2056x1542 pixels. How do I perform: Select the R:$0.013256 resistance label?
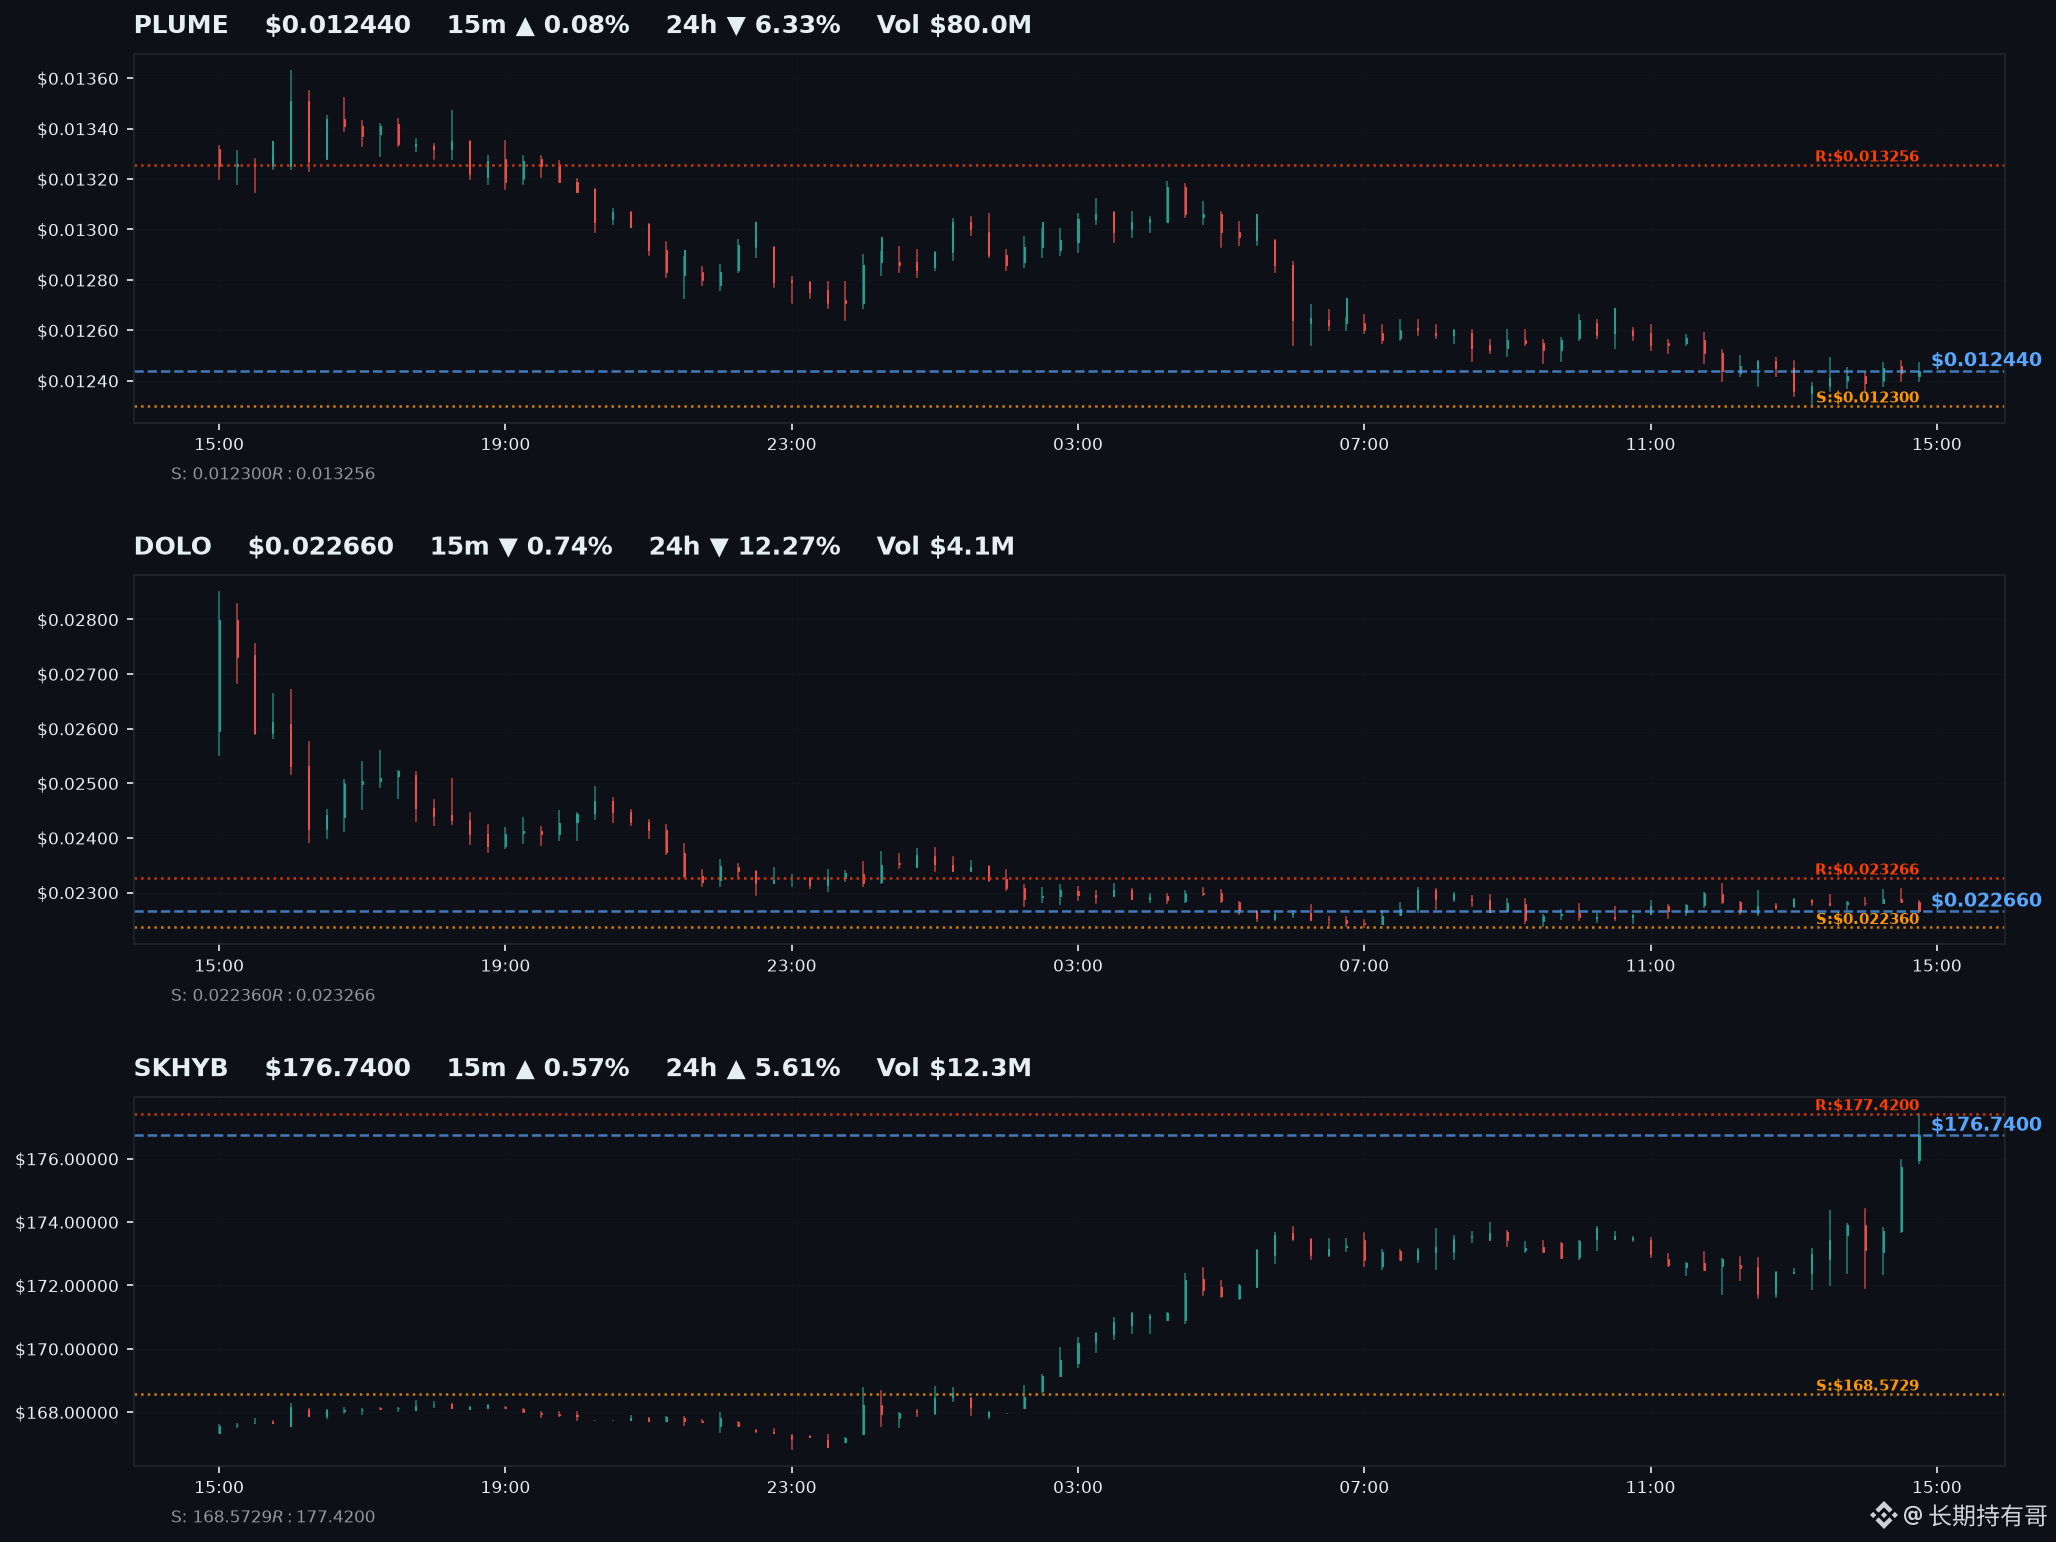(1867, 156)
